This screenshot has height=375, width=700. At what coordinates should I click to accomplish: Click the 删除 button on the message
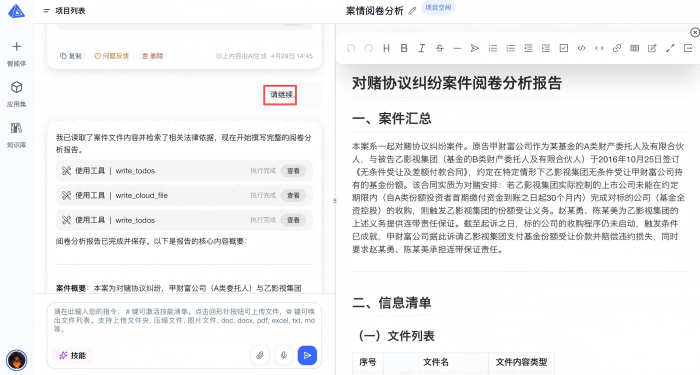pyautogui.click(x=152, y=56)
